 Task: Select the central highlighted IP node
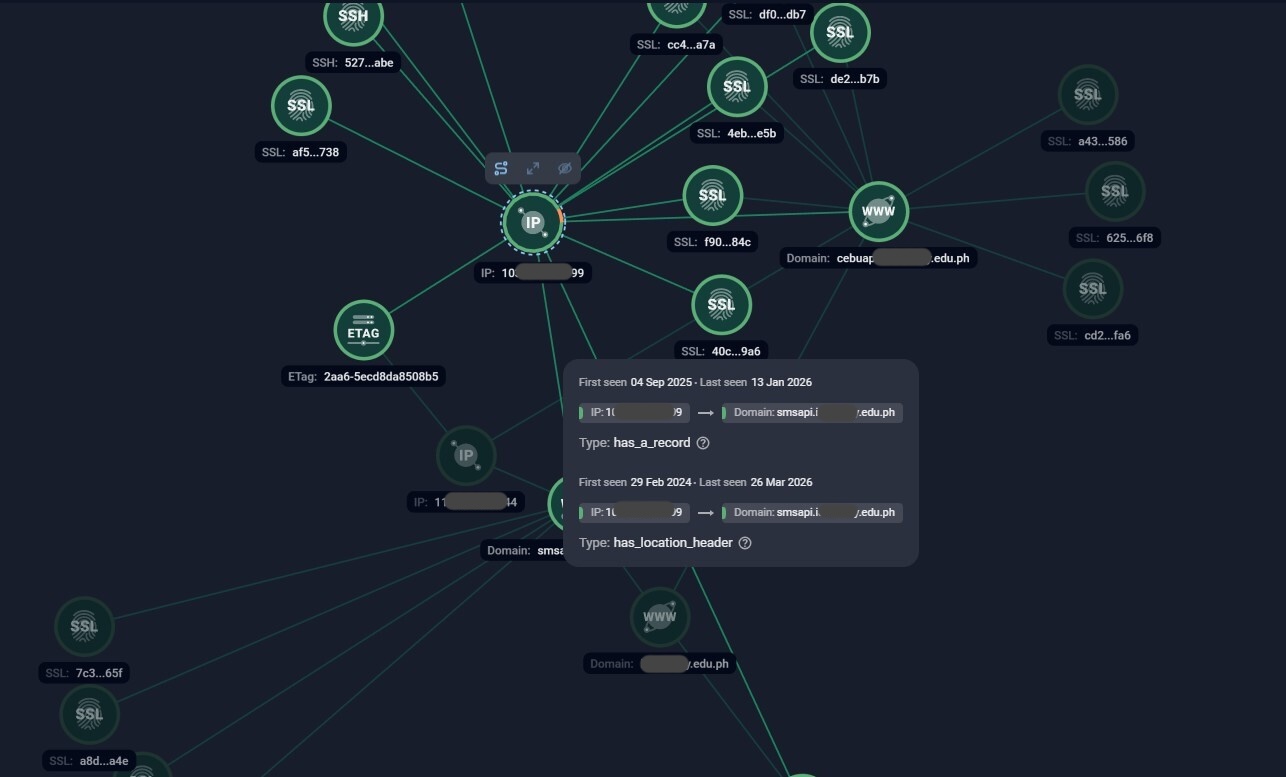tap(532, 222)
